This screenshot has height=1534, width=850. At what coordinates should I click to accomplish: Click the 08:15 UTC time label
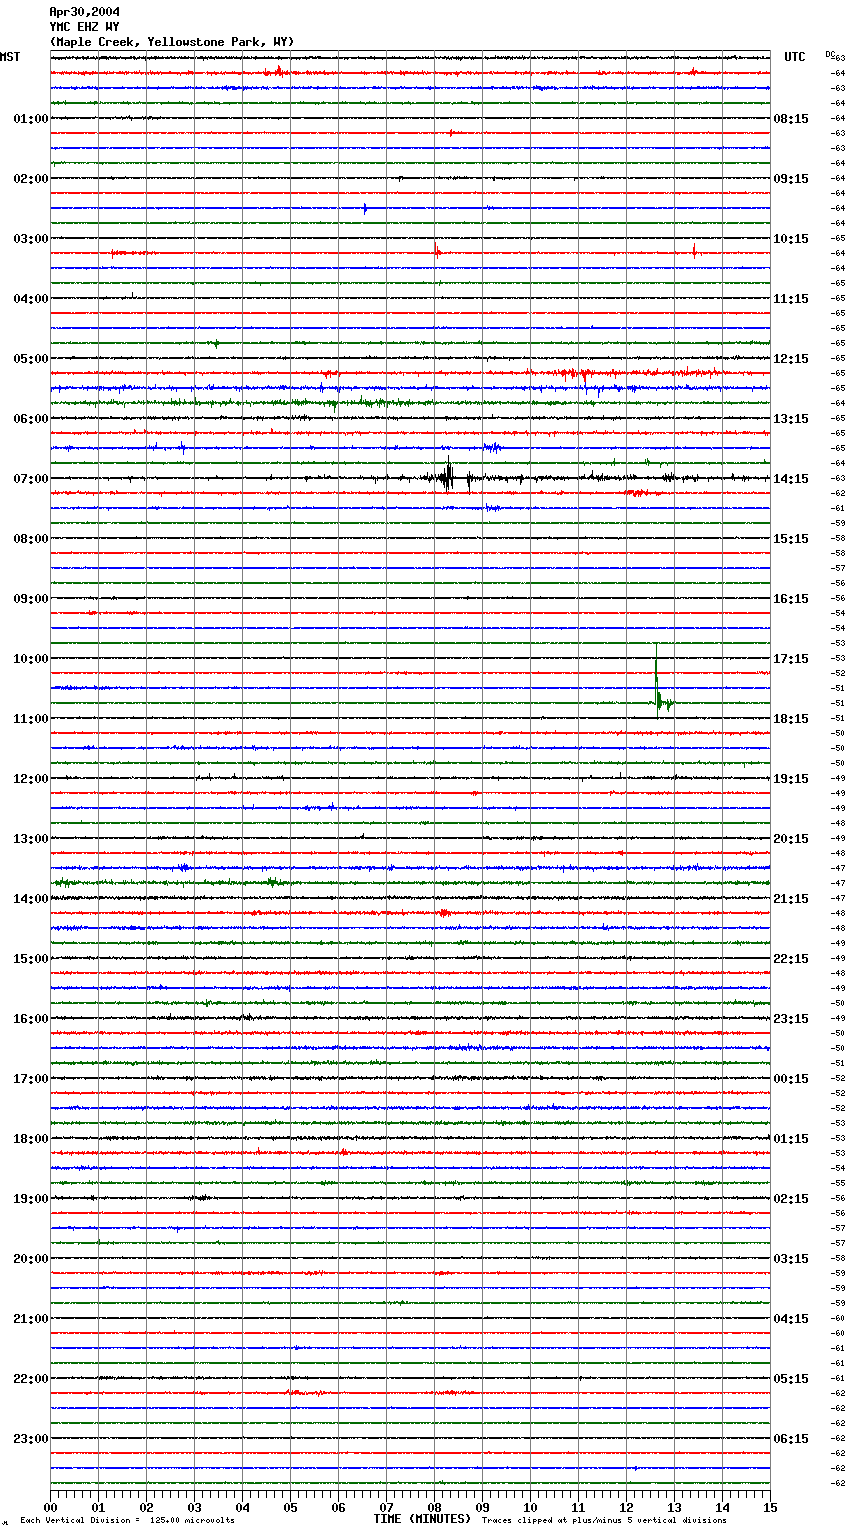791,118
